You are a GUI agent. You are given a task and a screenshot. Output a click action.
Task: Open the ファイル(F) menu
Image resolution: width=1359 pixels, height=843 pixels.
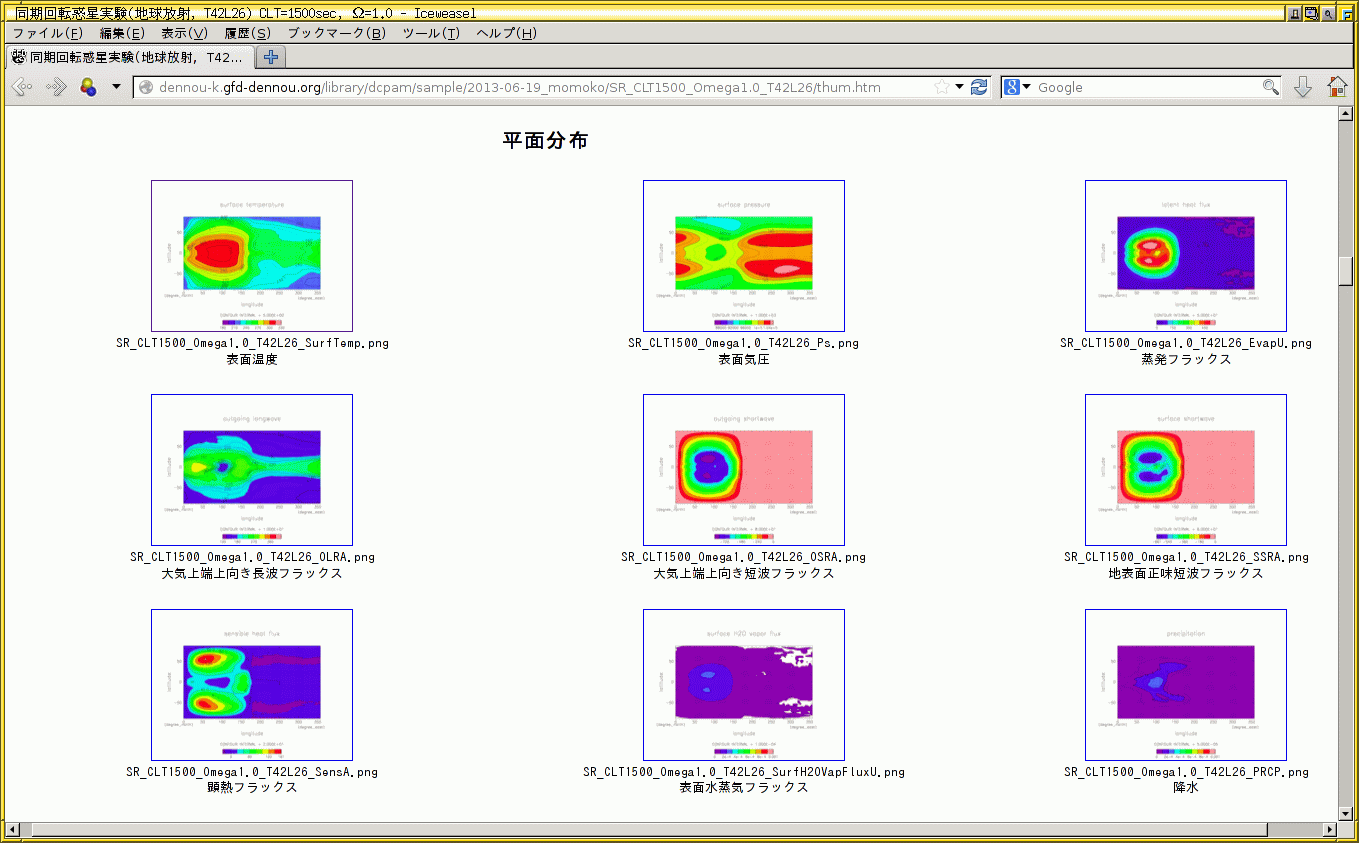click(x=47, y=33)
